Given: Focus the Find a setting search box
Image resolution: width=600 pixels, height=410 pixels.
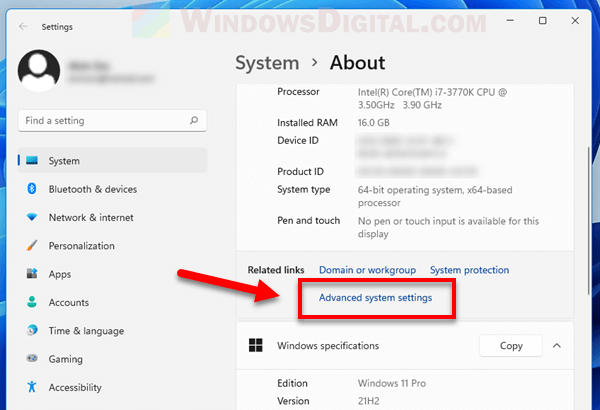Looking at the screenshot, I should click(112, 121).
